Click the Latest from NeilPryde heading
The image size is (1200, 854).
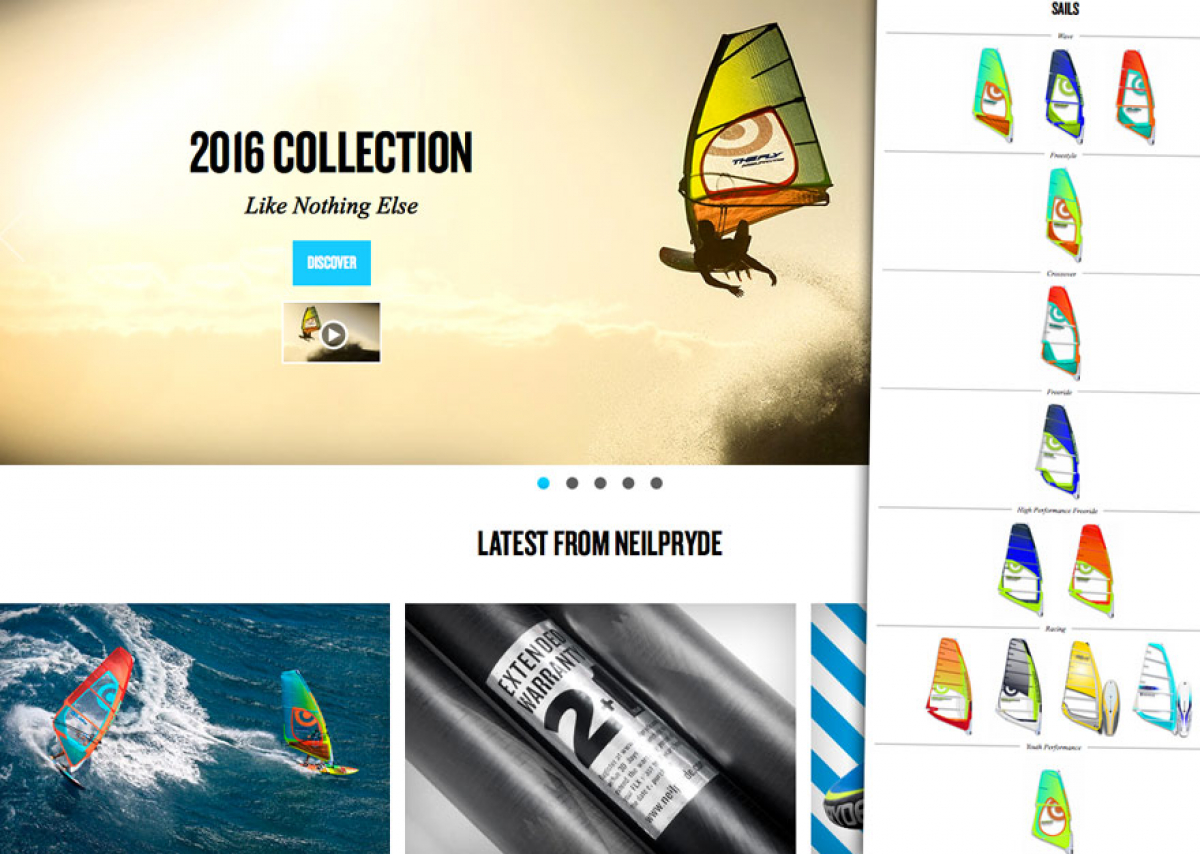point(599,544)
